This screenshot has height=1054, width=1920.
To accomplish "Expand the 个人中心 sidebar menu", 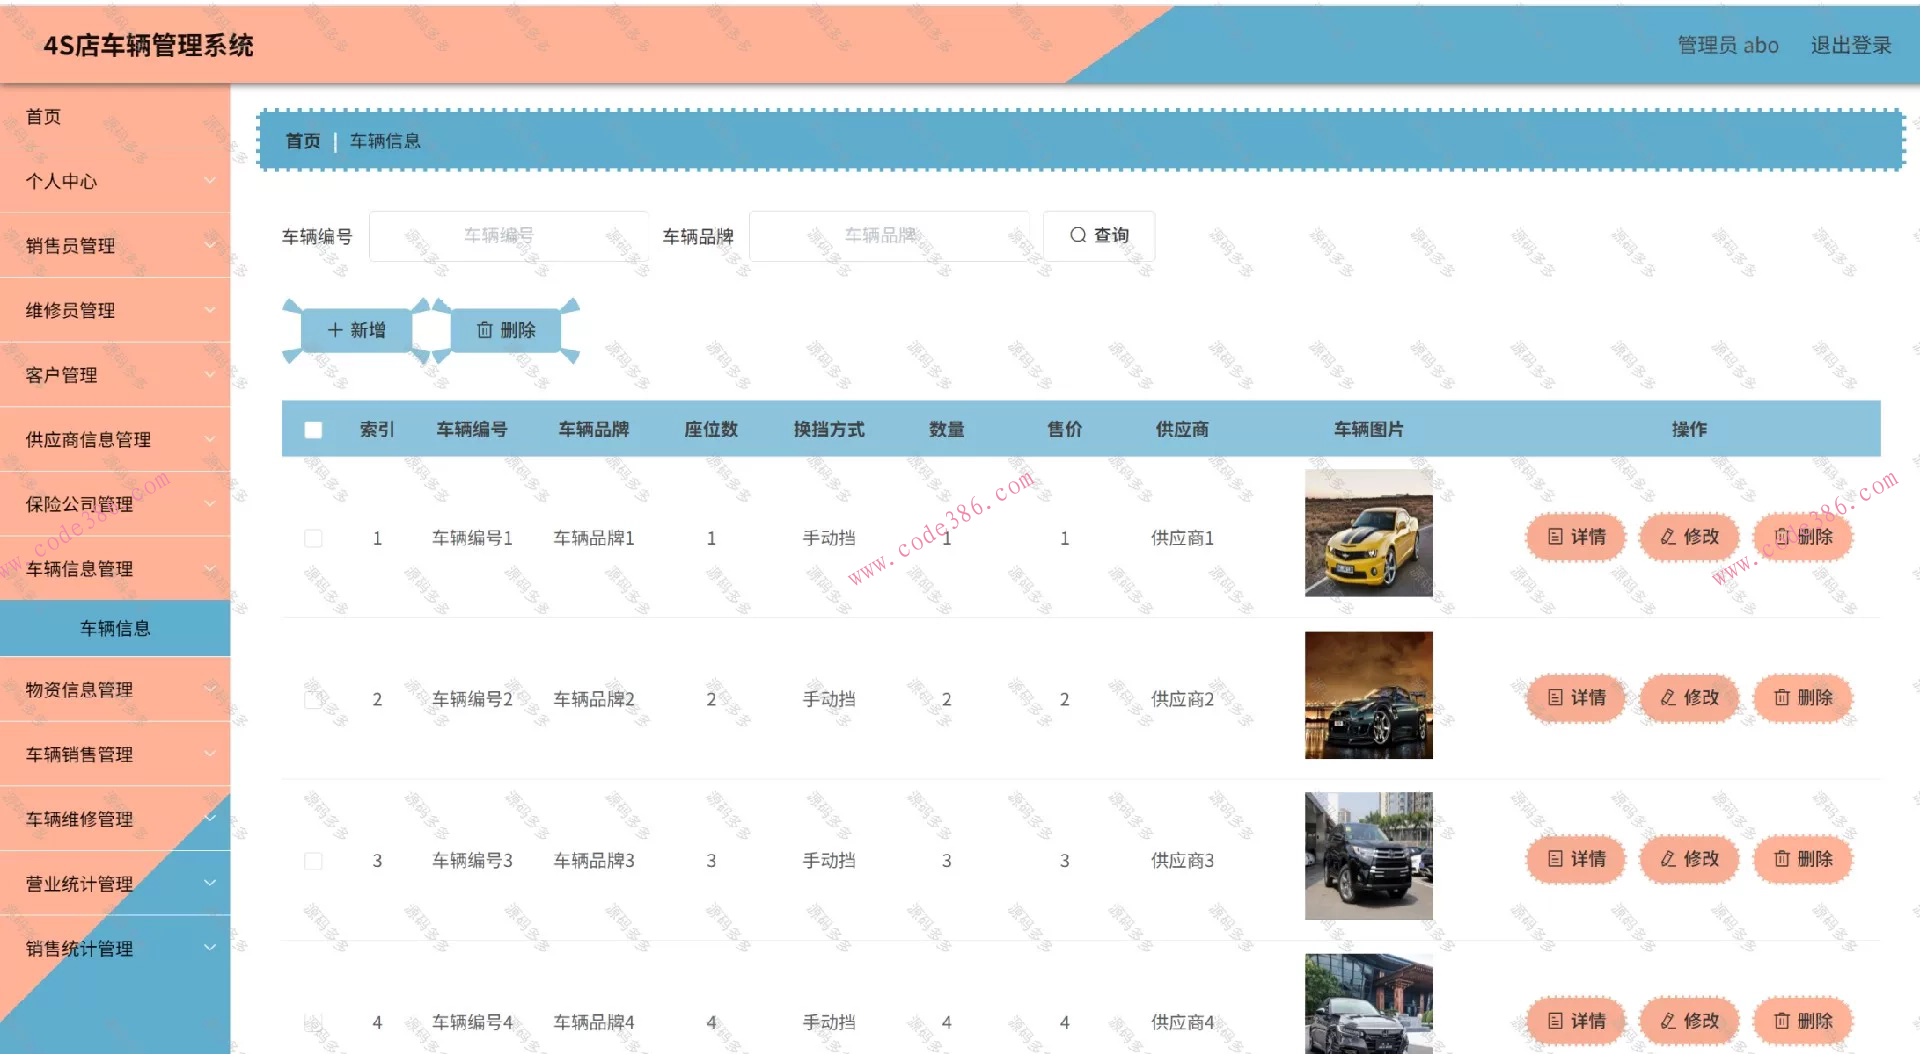I will 115,181.
